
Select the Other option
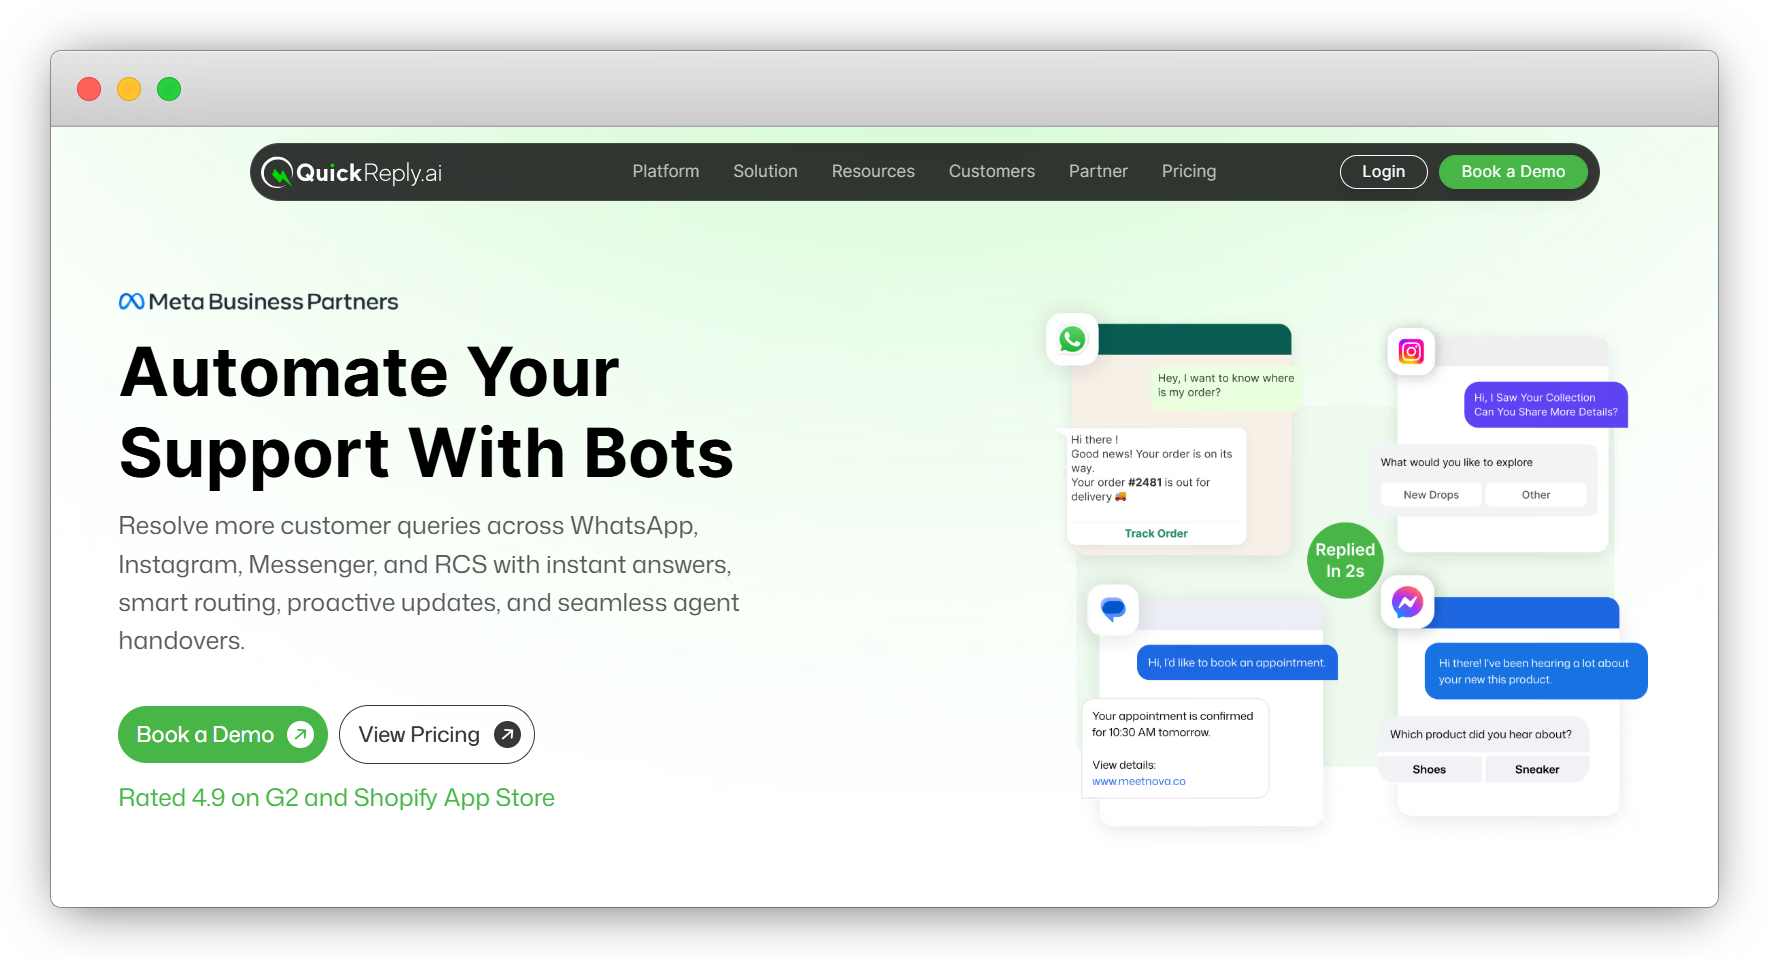(1536, 495)
